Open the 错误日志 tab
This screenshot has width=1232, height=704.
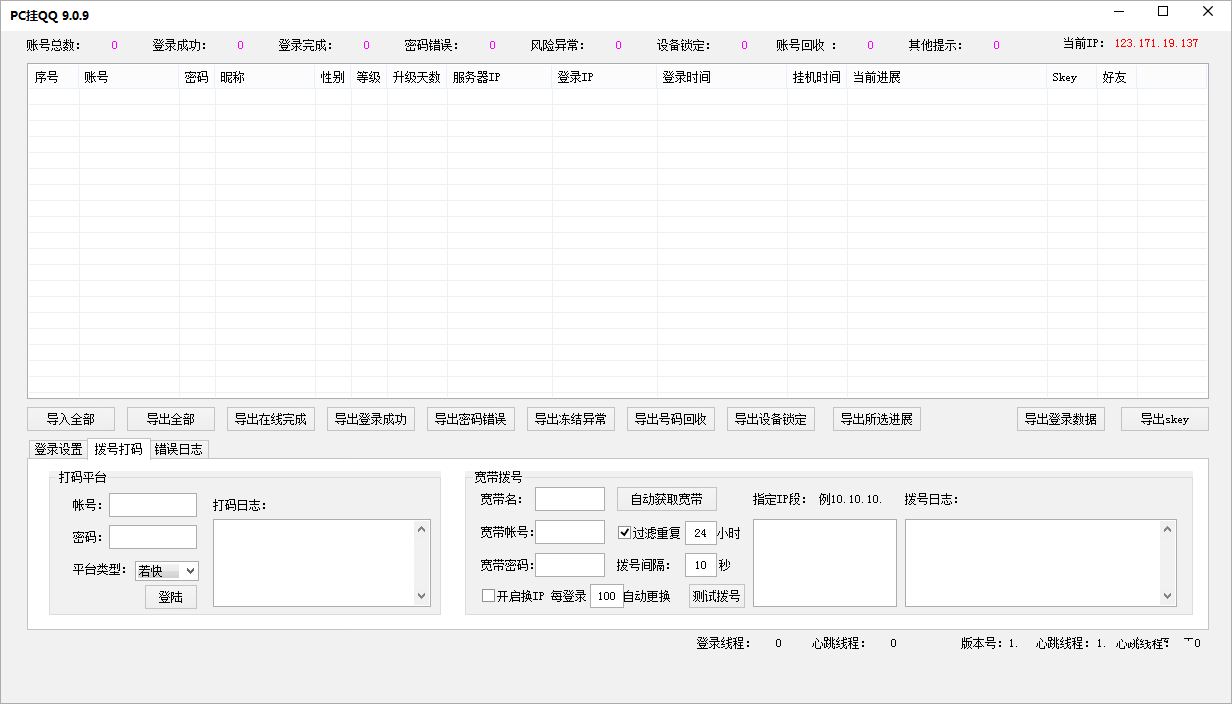click(x=179, y=449)
